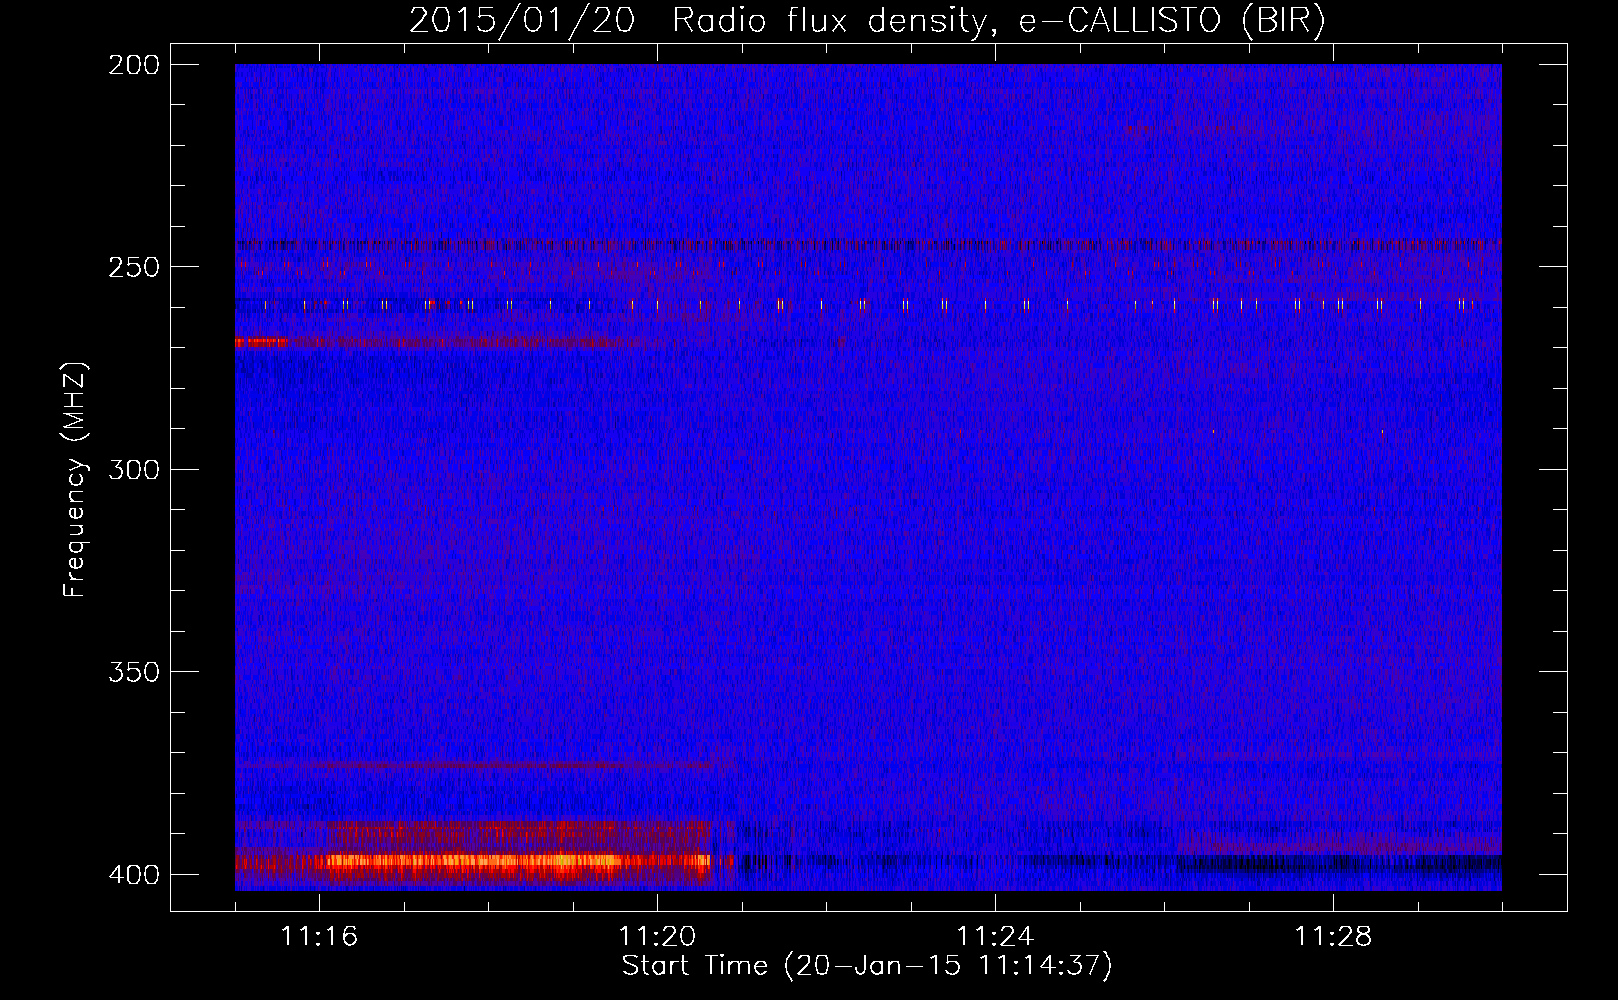Click the "Start Time (20-Jan-15 11:14:37)" axis label

point(867,966)
